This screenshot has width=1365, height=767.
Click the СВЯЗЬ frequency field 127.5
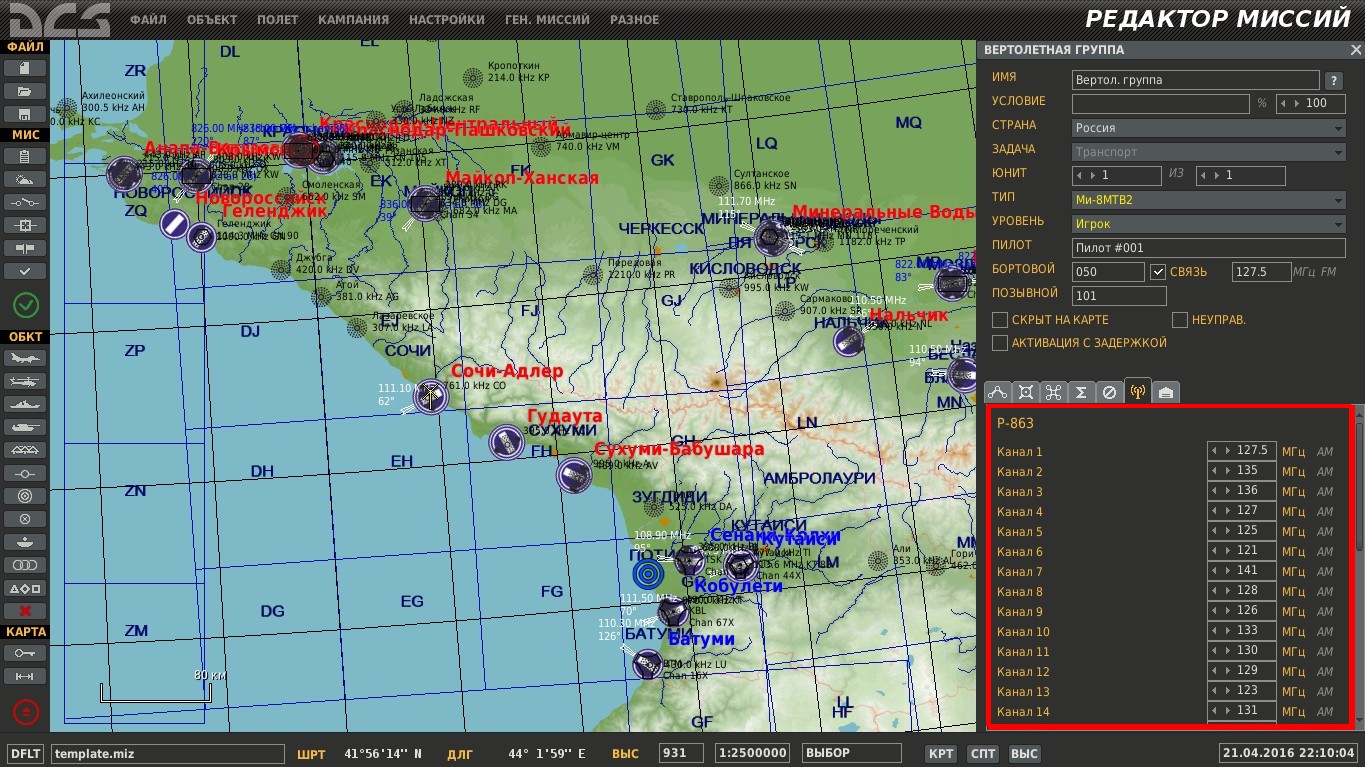(x=1261, y=272)
